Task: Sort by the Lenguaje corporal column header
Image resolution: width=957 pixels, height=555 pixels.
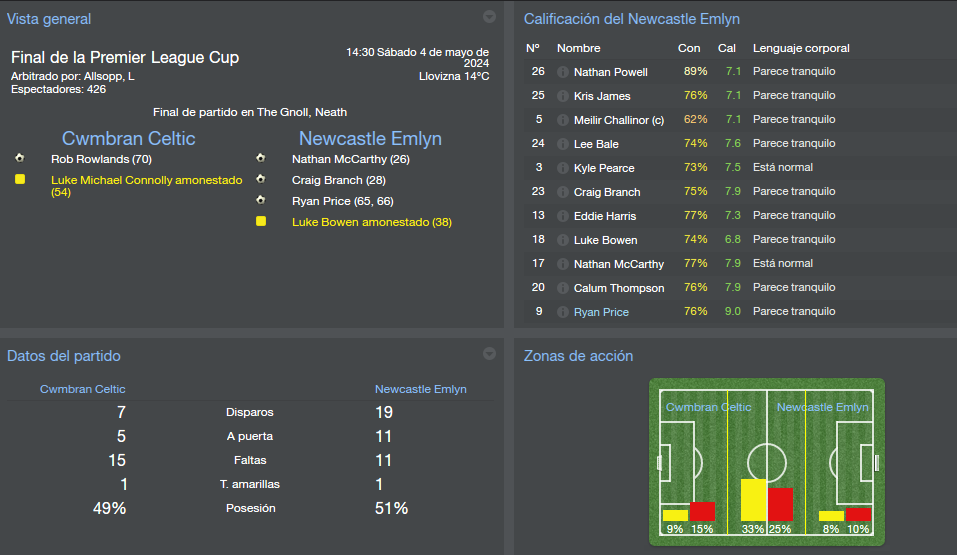Action: pos(801,48)
